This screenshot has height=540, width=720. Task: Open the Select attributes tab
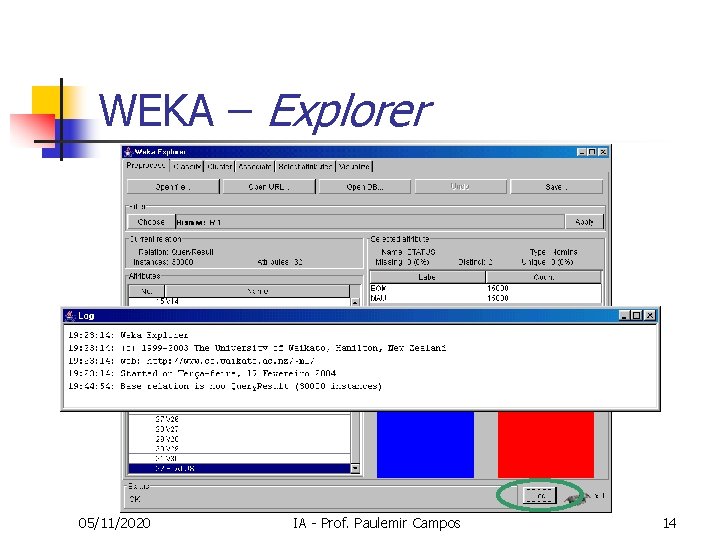pos(305,166)
